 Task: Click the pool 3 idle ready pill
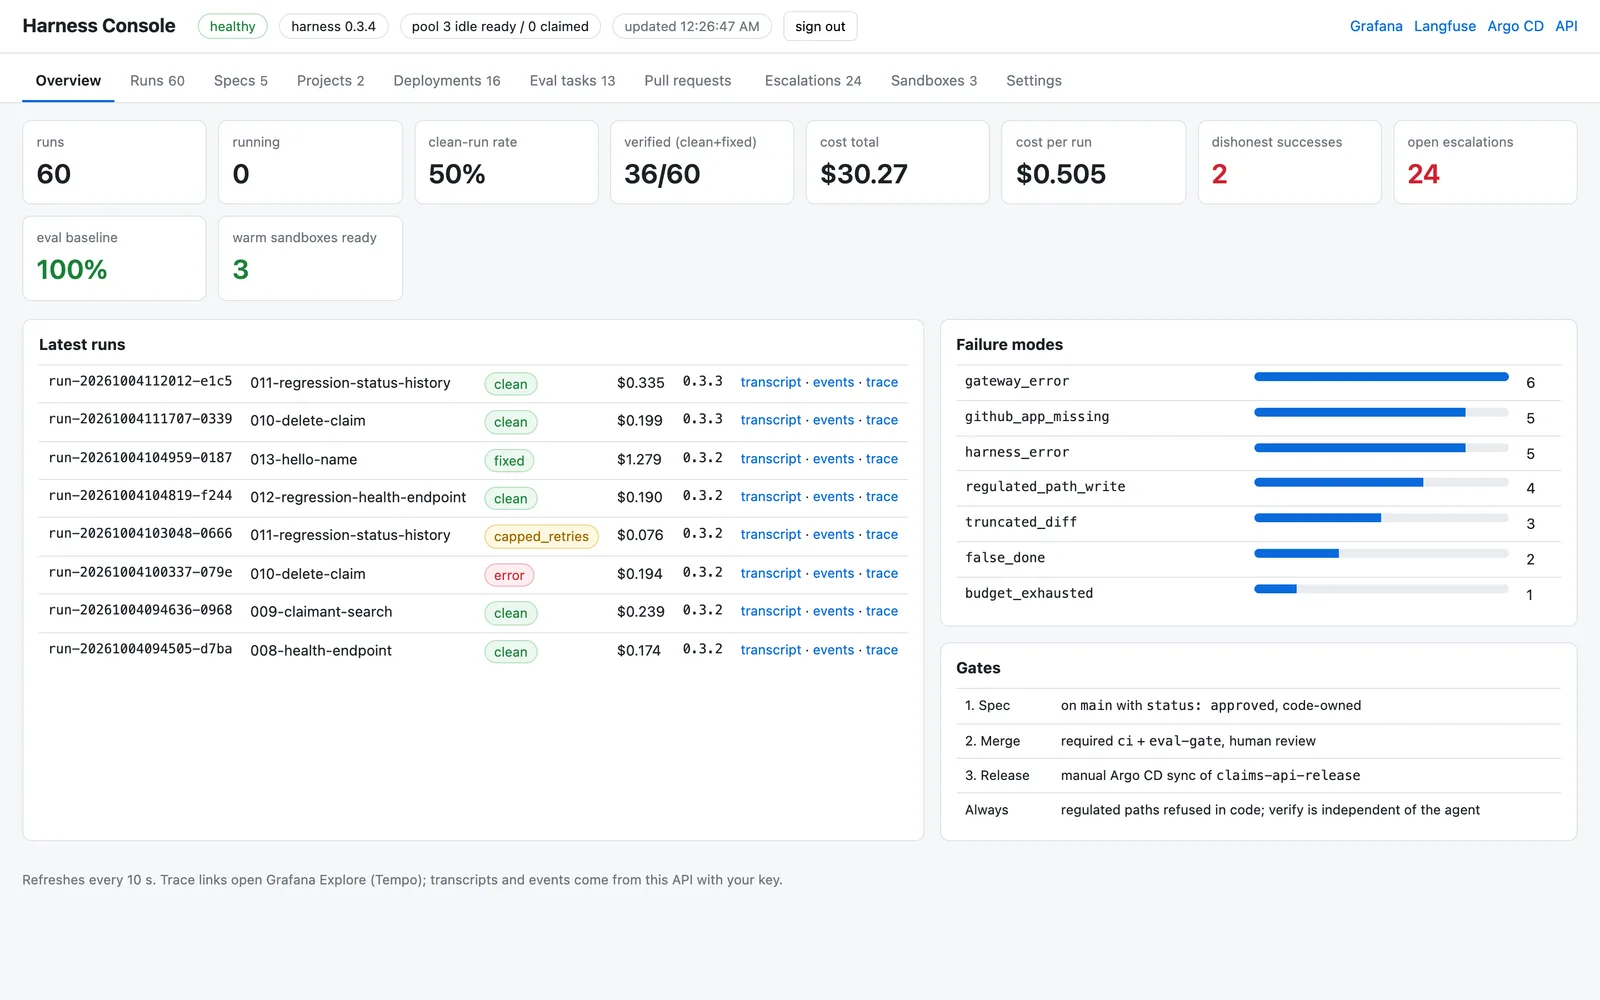coord(500,26)
